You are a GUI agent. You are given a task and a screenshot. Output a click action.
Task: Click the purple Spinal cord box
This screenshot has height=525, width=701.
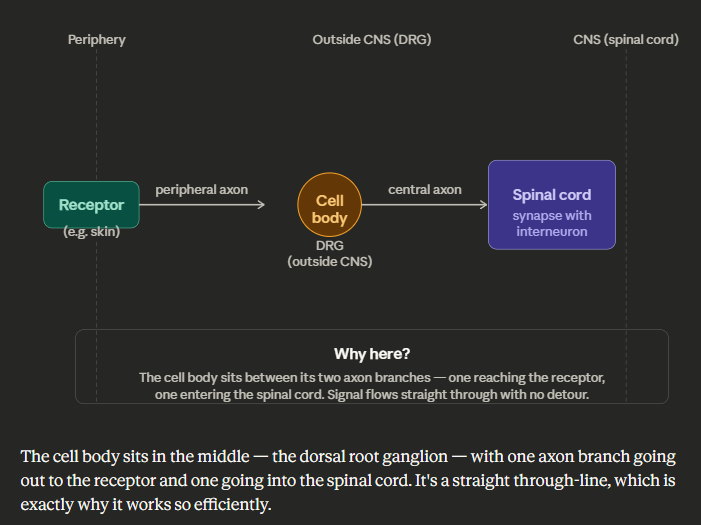(551, 205)
